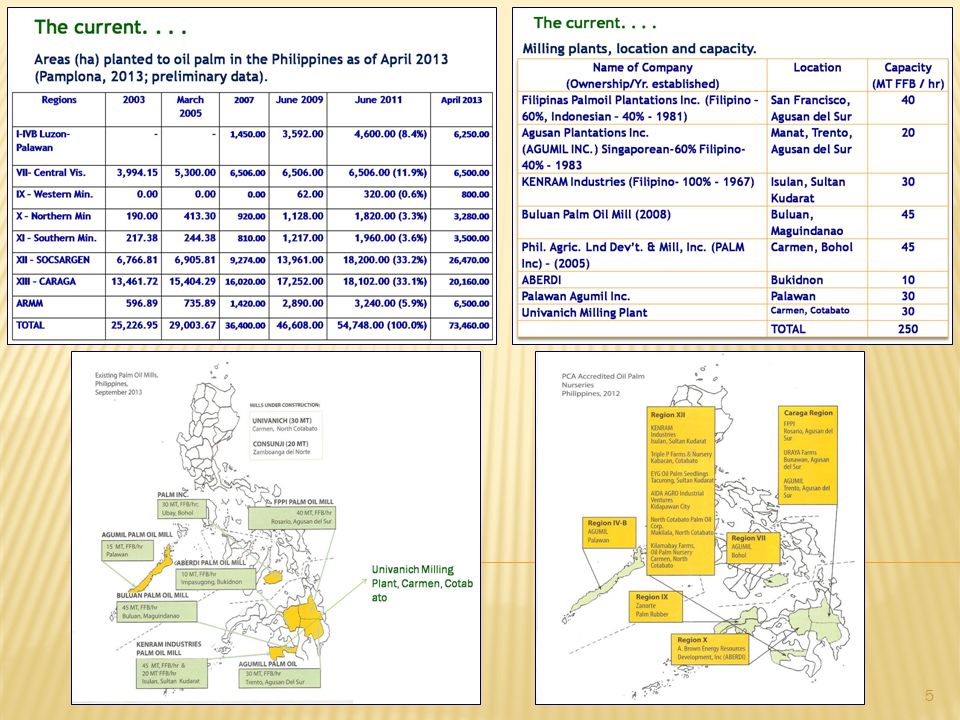Select the 'ABERDI' company row
Viewport: 960px width, 720px height.
pos(541,280)
